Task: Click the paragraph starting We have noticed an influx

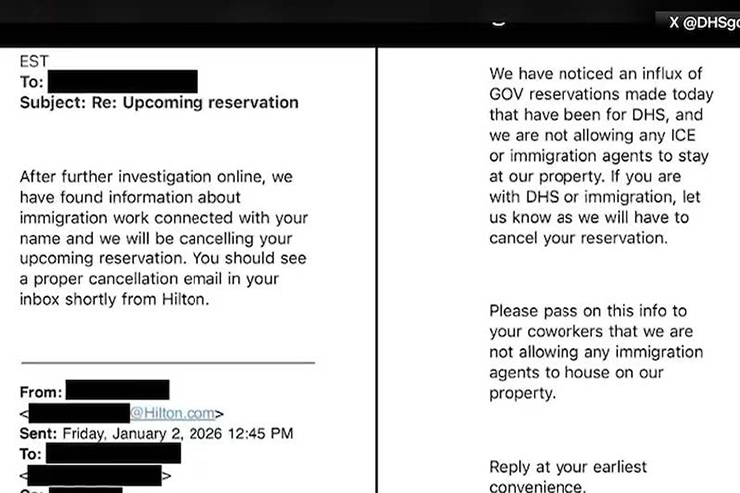Action: [x=600, y=155]
